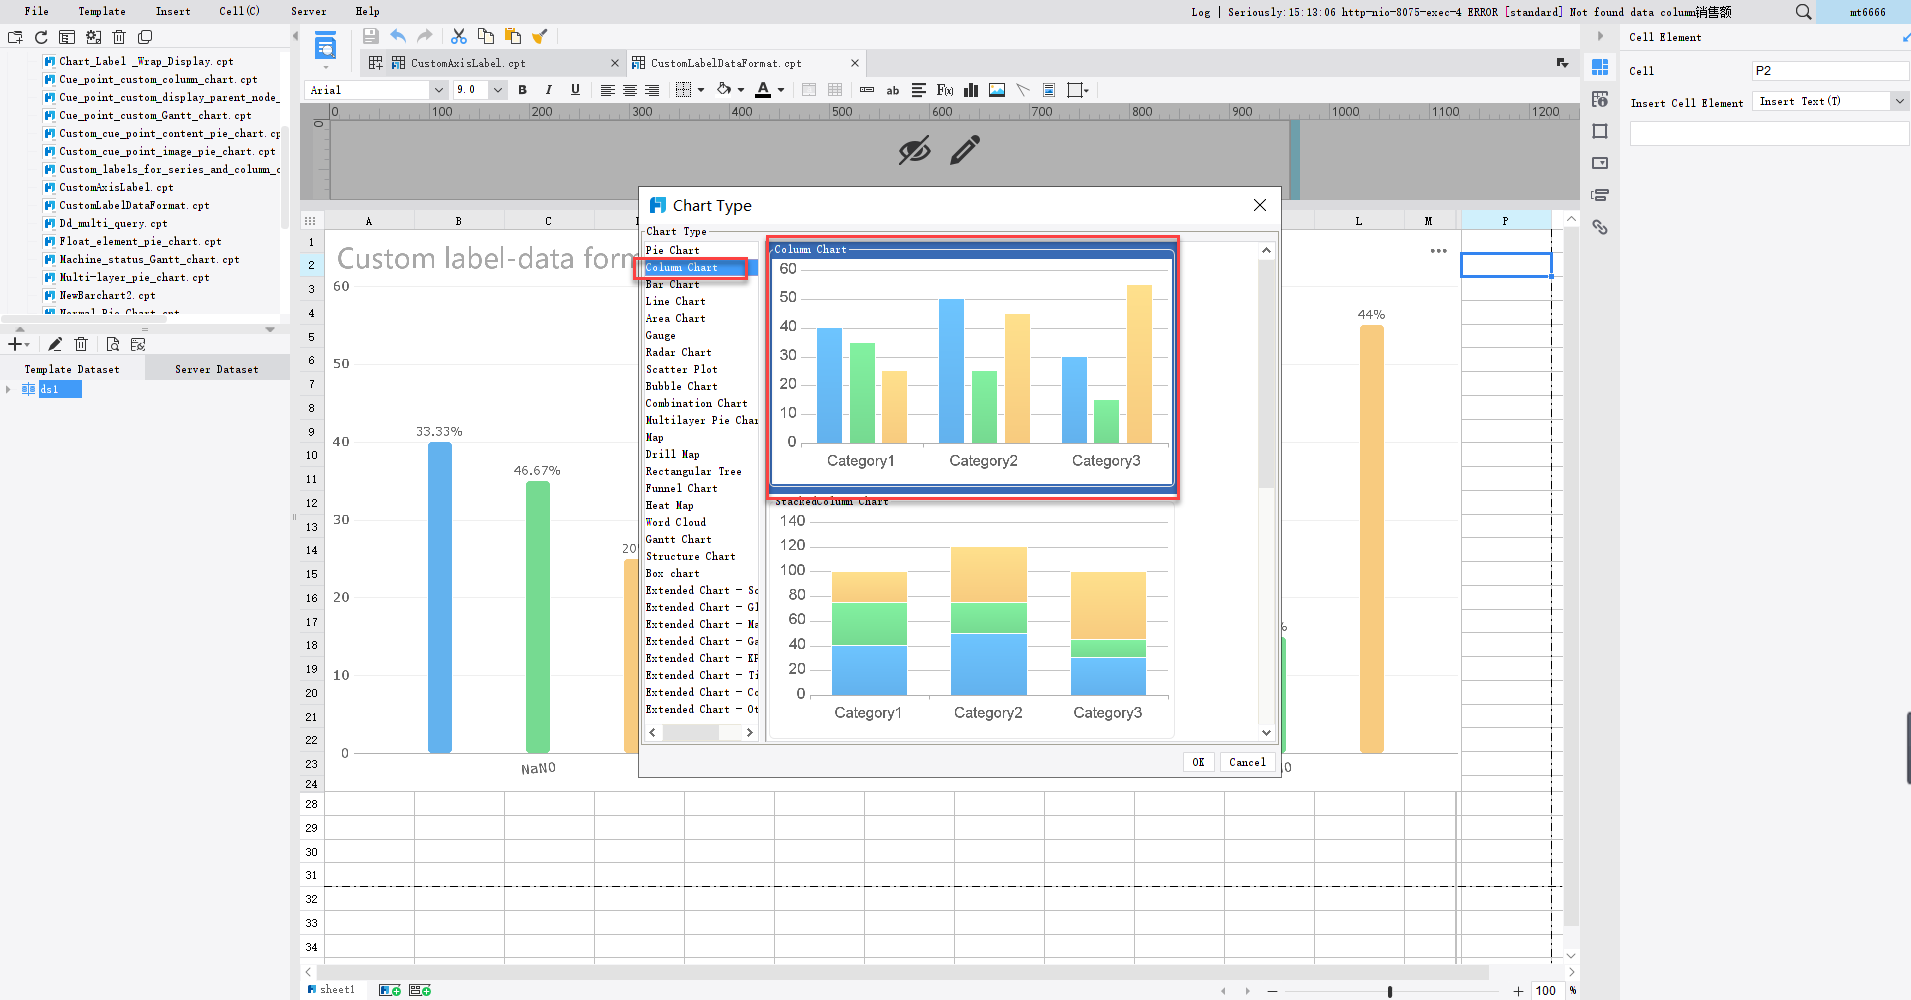This screenshot has width=1911, height=1000.
Task: Open the Insert Cell Element dropdown
Action: pos(1899,101)
